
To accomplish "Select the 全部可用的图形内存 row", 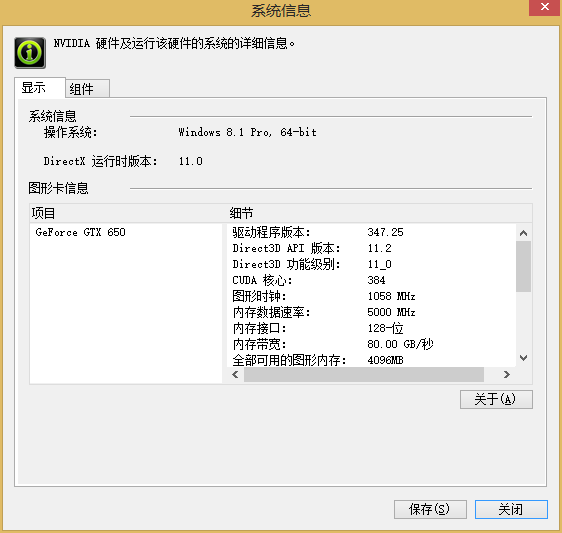I will [x=371, y=360].
